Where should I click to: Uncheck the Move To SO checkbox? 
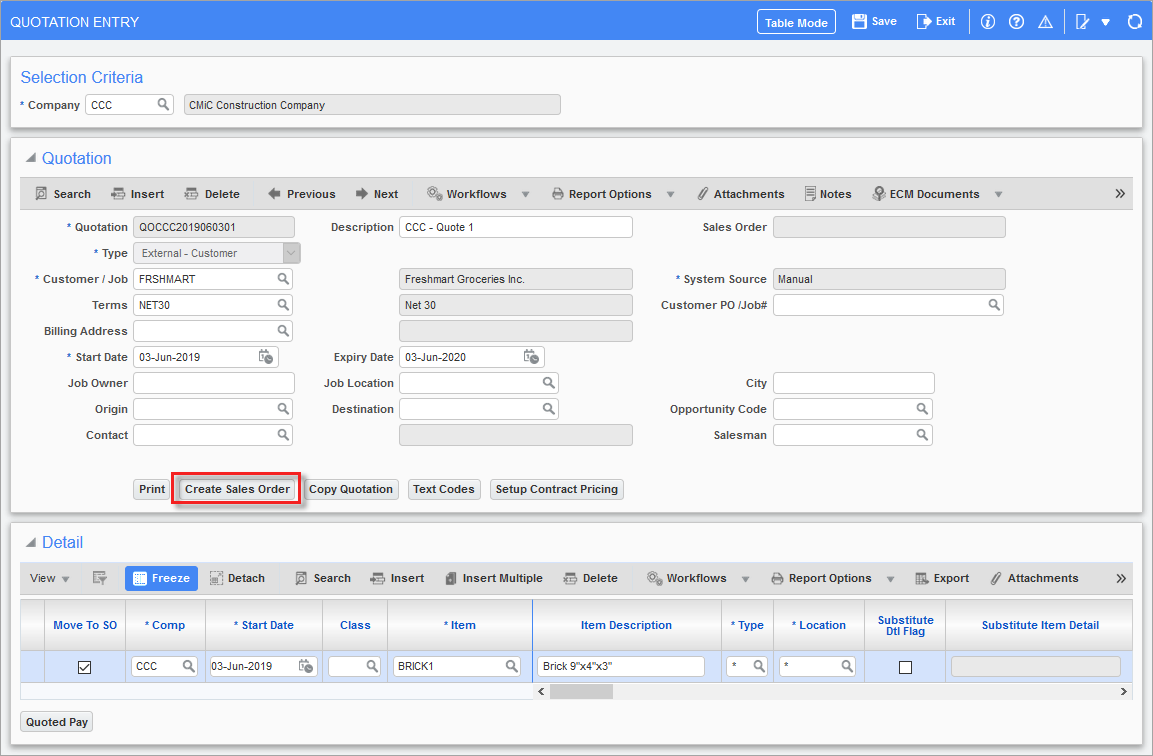[x=84, y=666]
